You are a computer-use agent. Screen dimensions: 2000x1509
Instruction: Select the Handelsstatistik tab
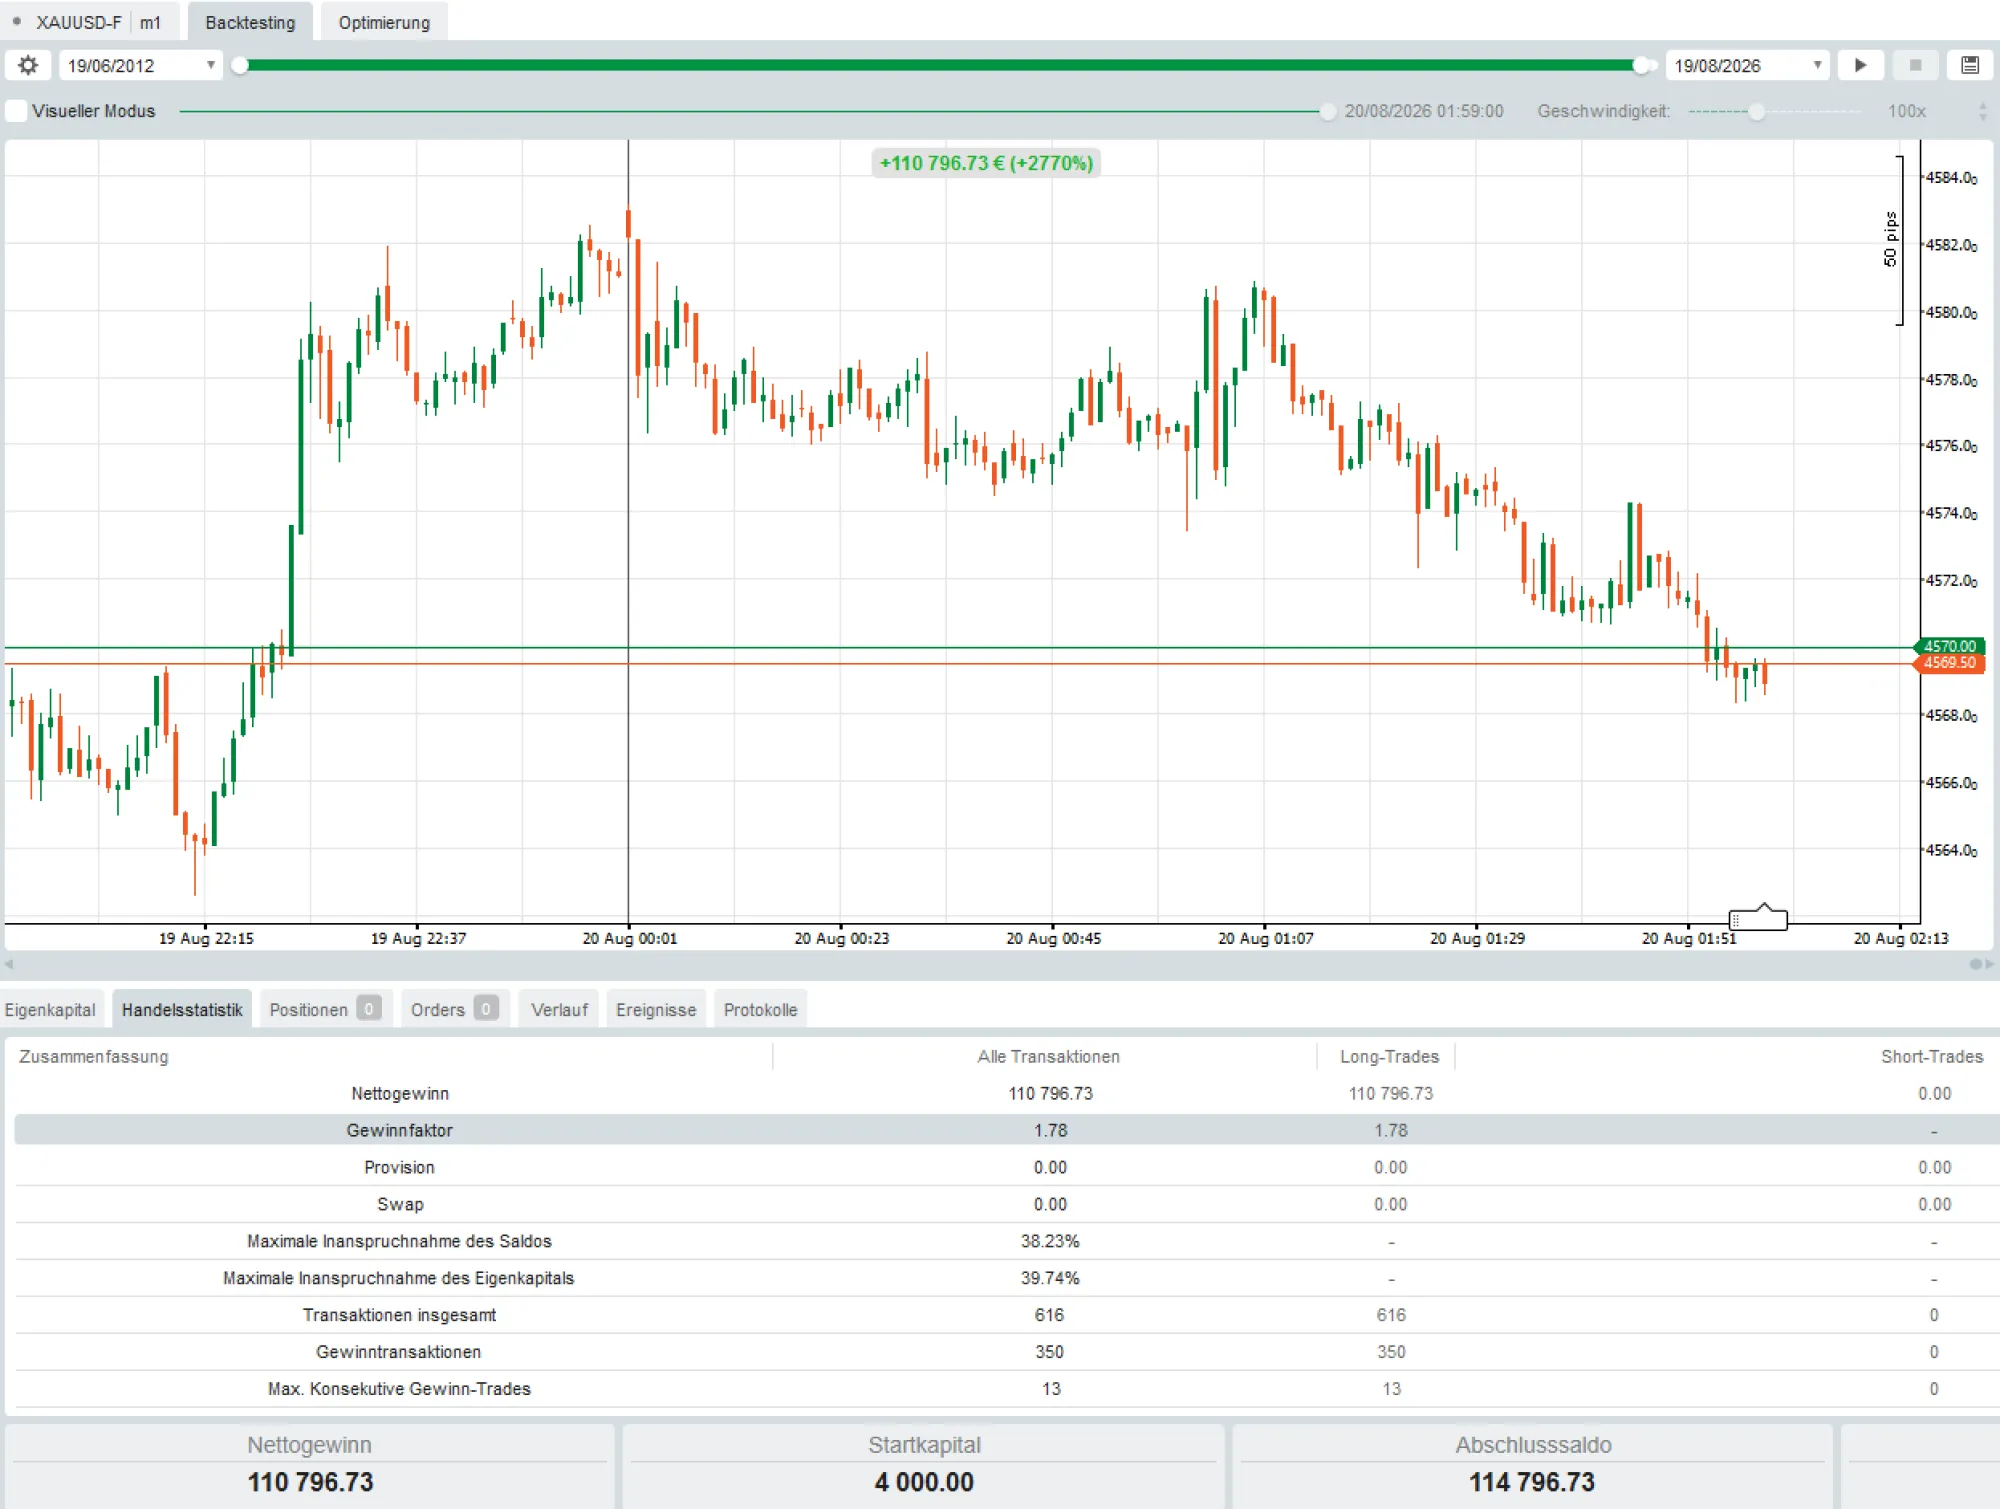coord(182,1009)
